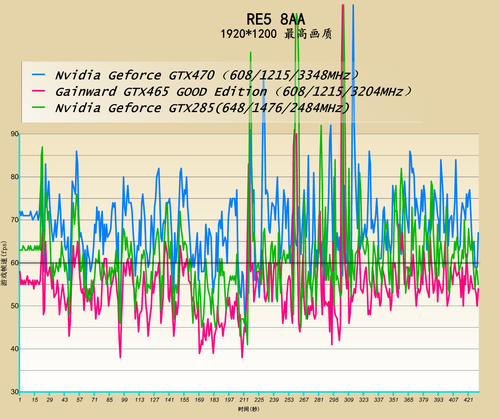Click the 60 fps y-axis label
The image size is (500, 419).
click(14, 263)
